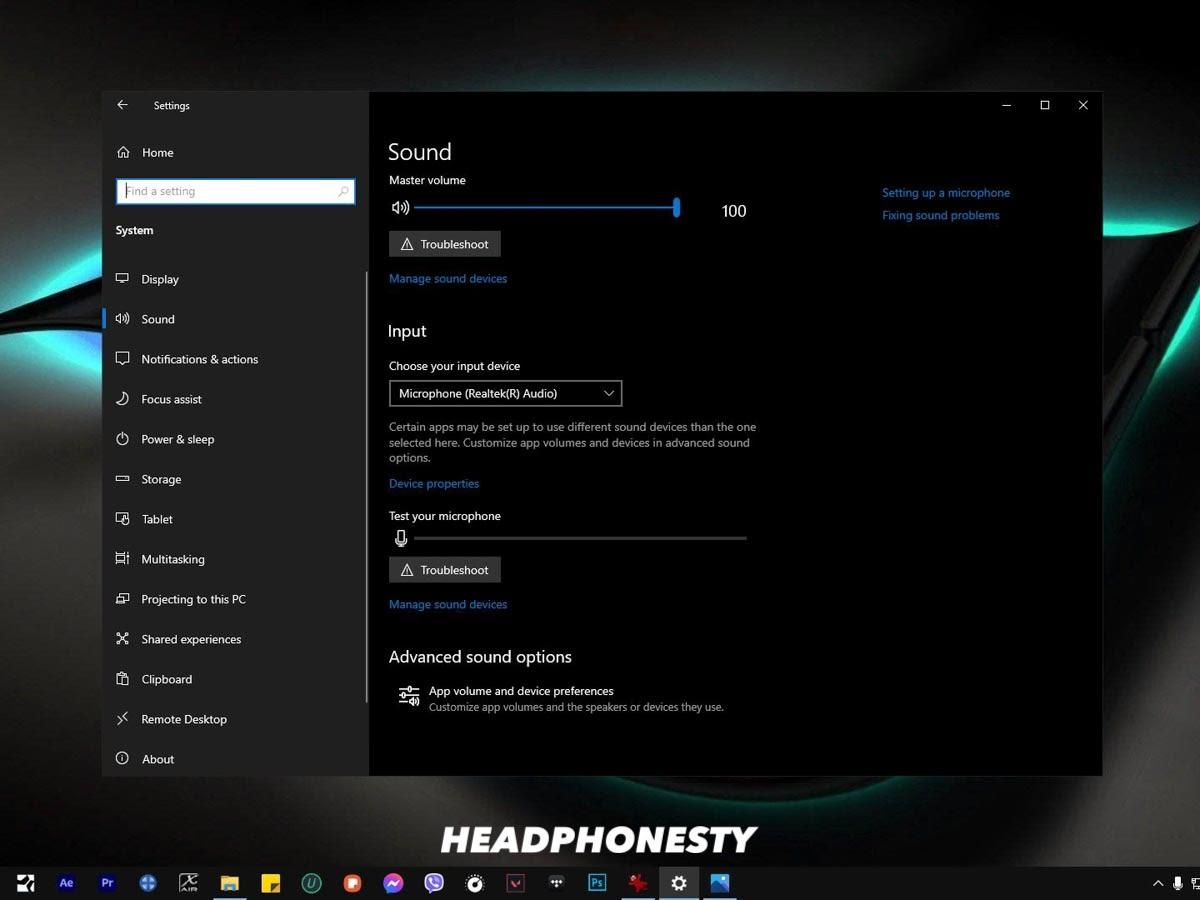
Task: Click Troubleshoot under Master volume
Action: pyautogui.click(x=444, y=243)
